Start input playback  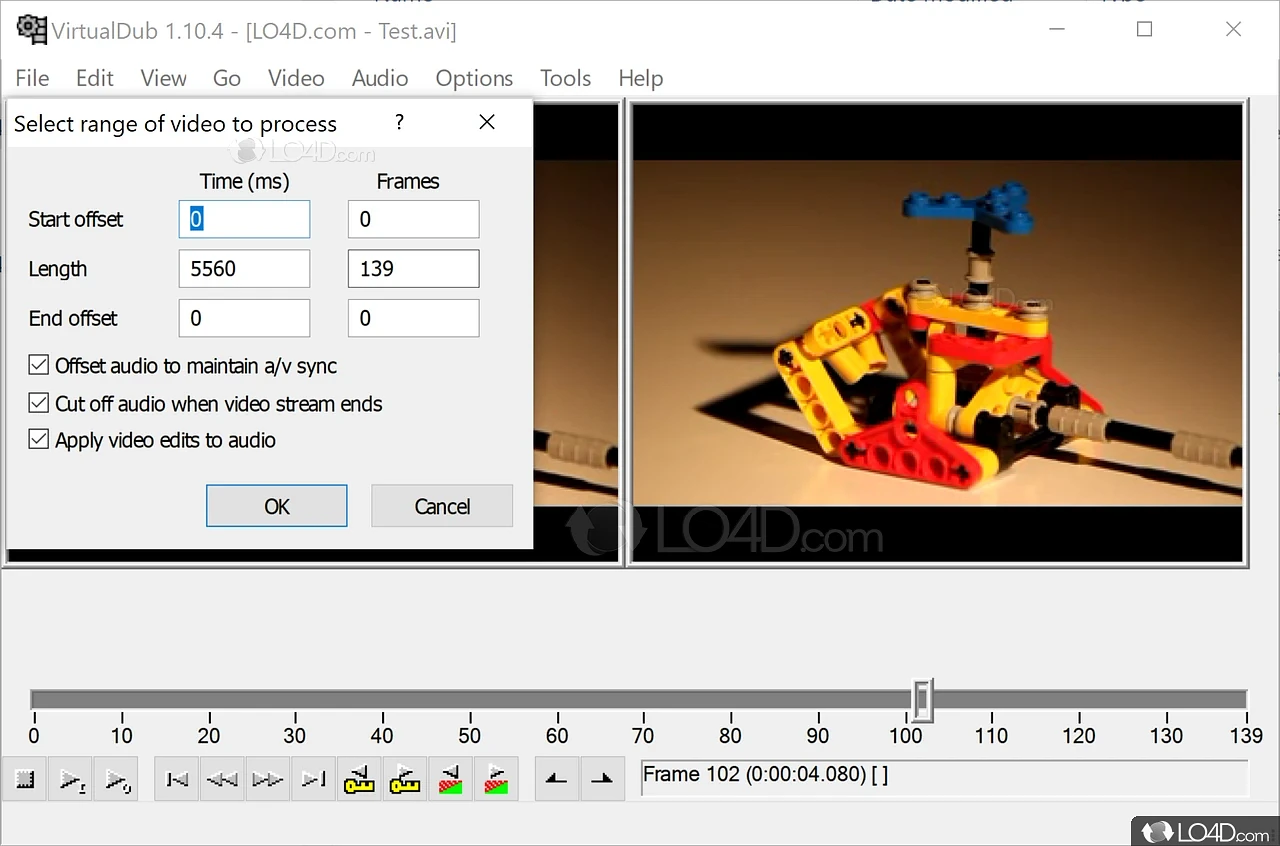71,780
